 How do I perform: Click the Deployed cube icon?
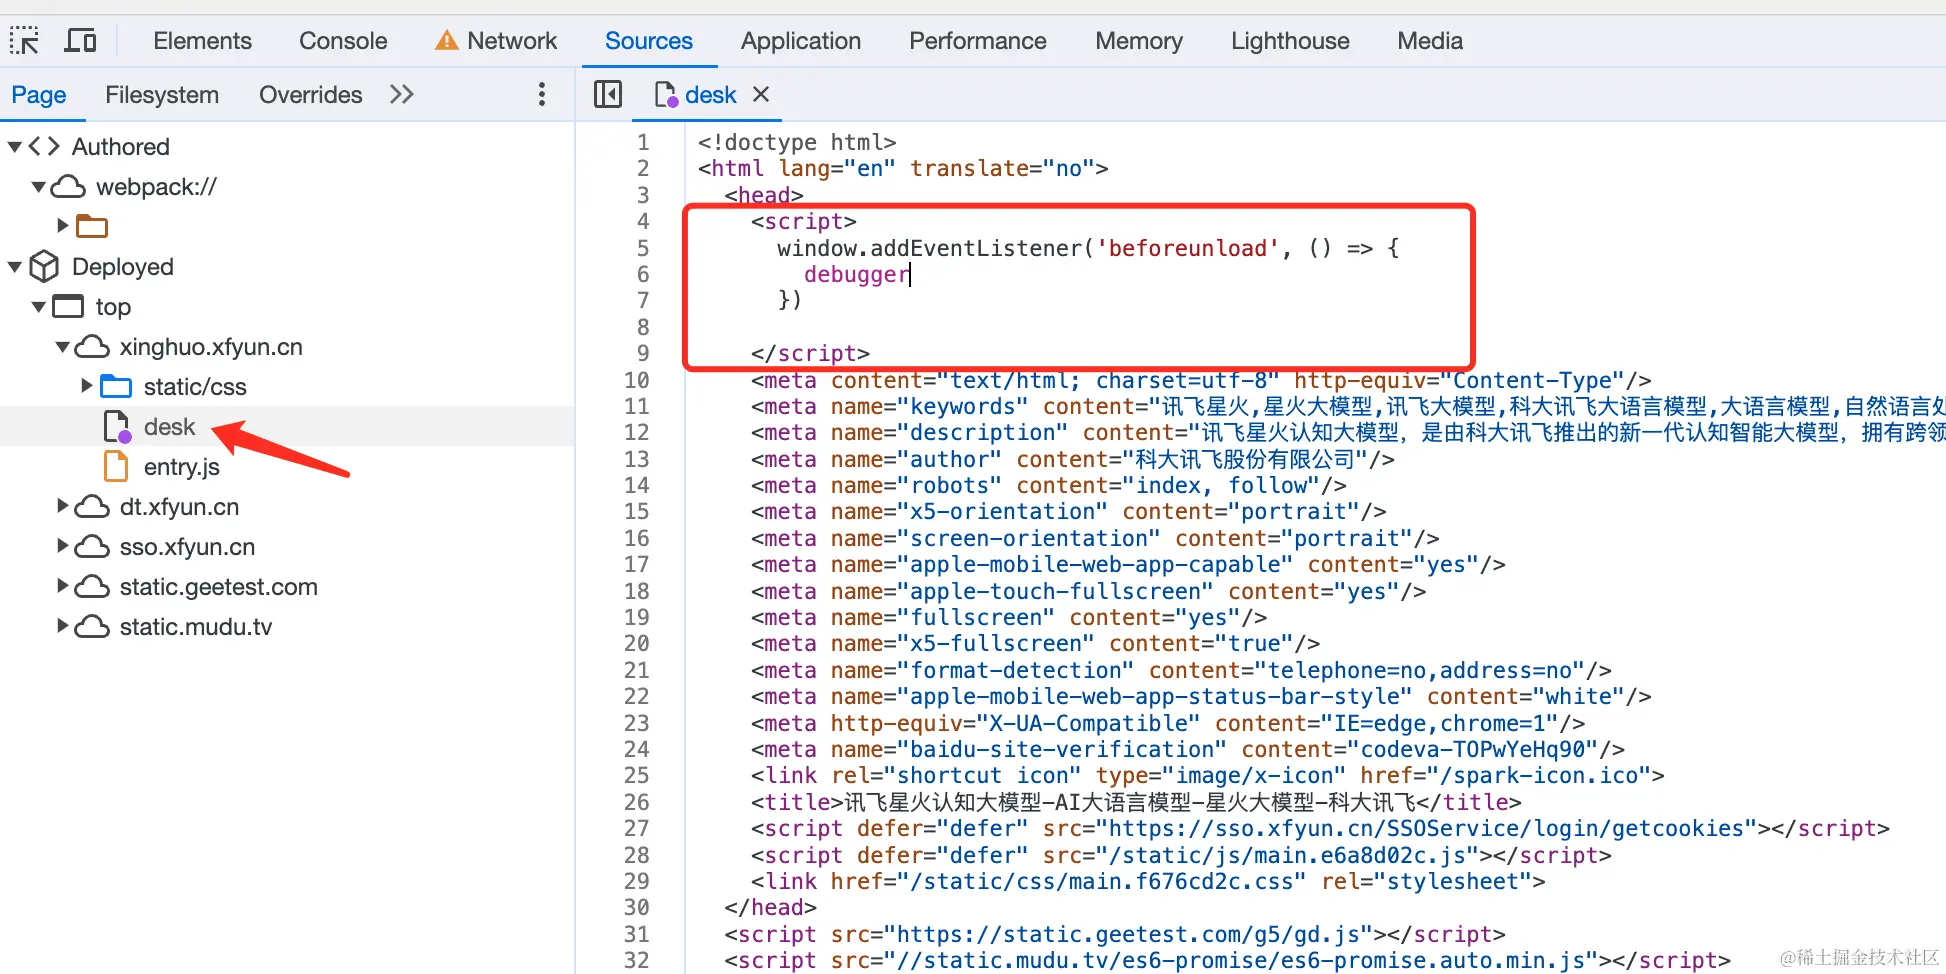pos(44,267)
